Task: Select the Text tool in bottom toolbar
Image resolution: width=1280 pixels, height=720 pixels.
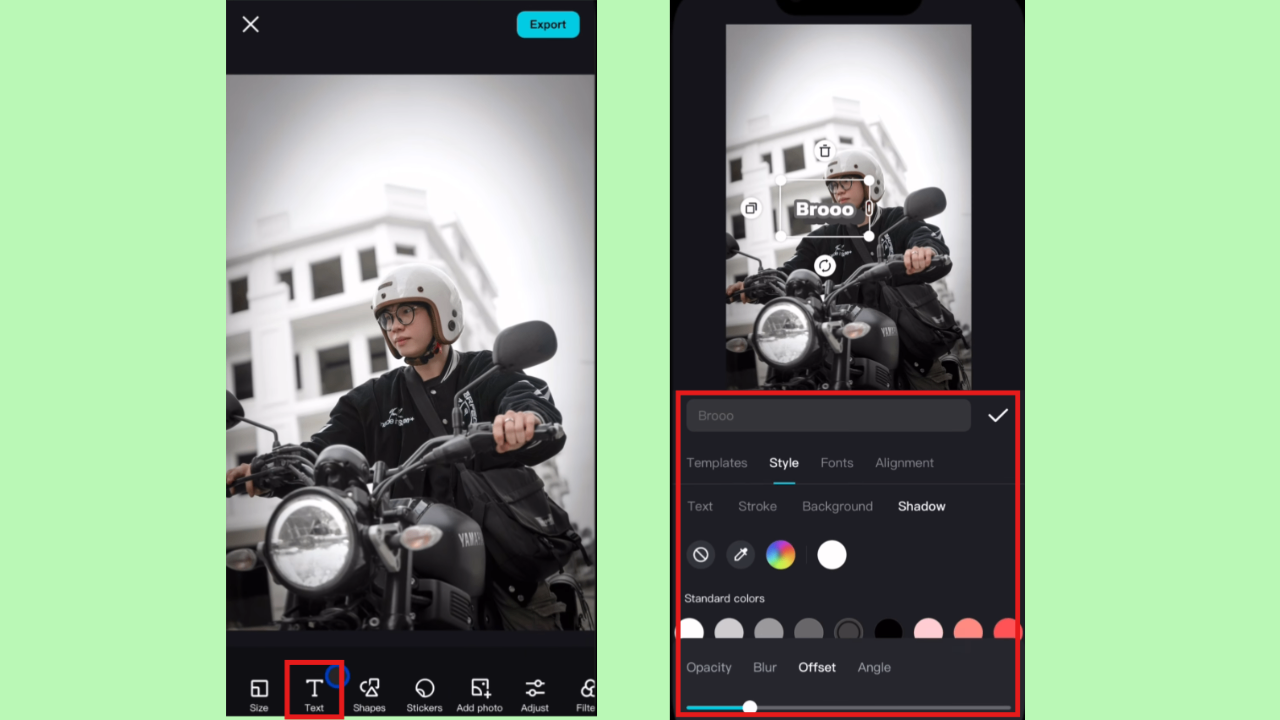Action: click(314, 692)
